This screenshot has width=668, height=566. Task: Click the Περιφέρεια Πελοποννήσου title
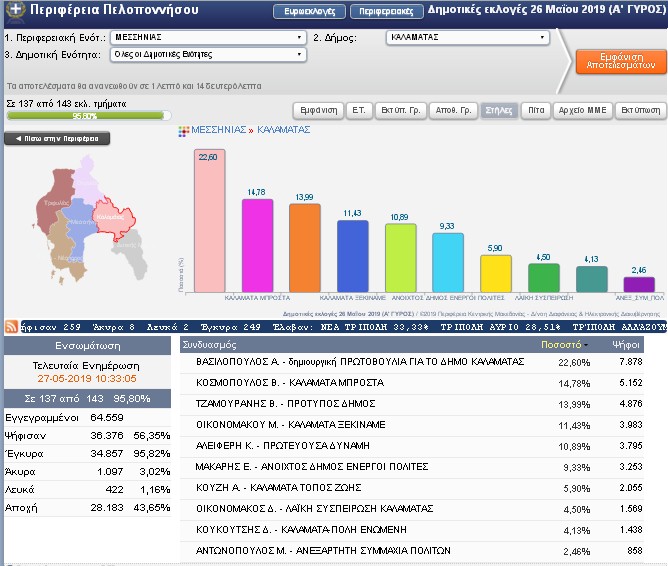coord(114,10)
